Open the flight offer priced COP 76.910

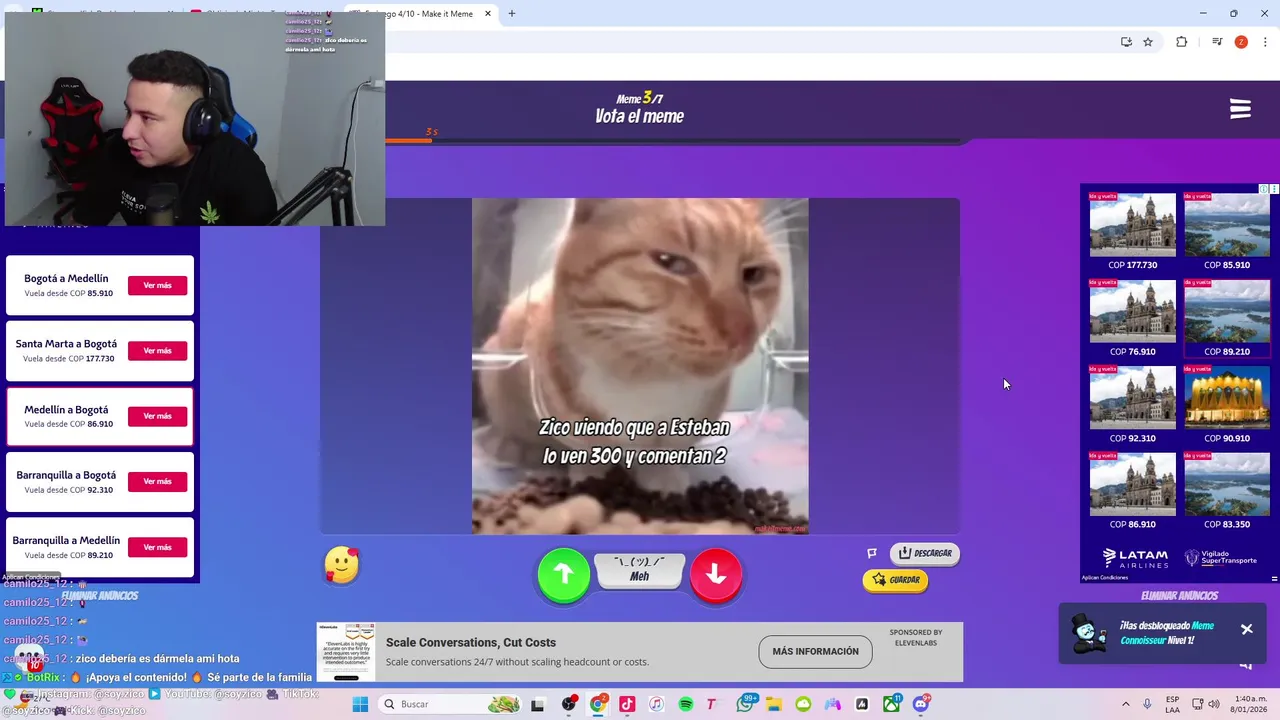[1132, 318]
